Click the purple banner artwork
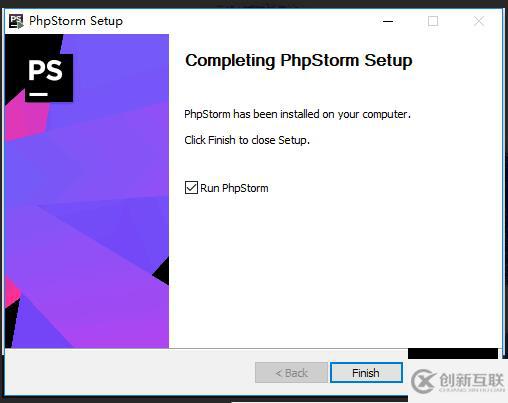The height and width of the screenshot is (403, 508). pos(87,191)
